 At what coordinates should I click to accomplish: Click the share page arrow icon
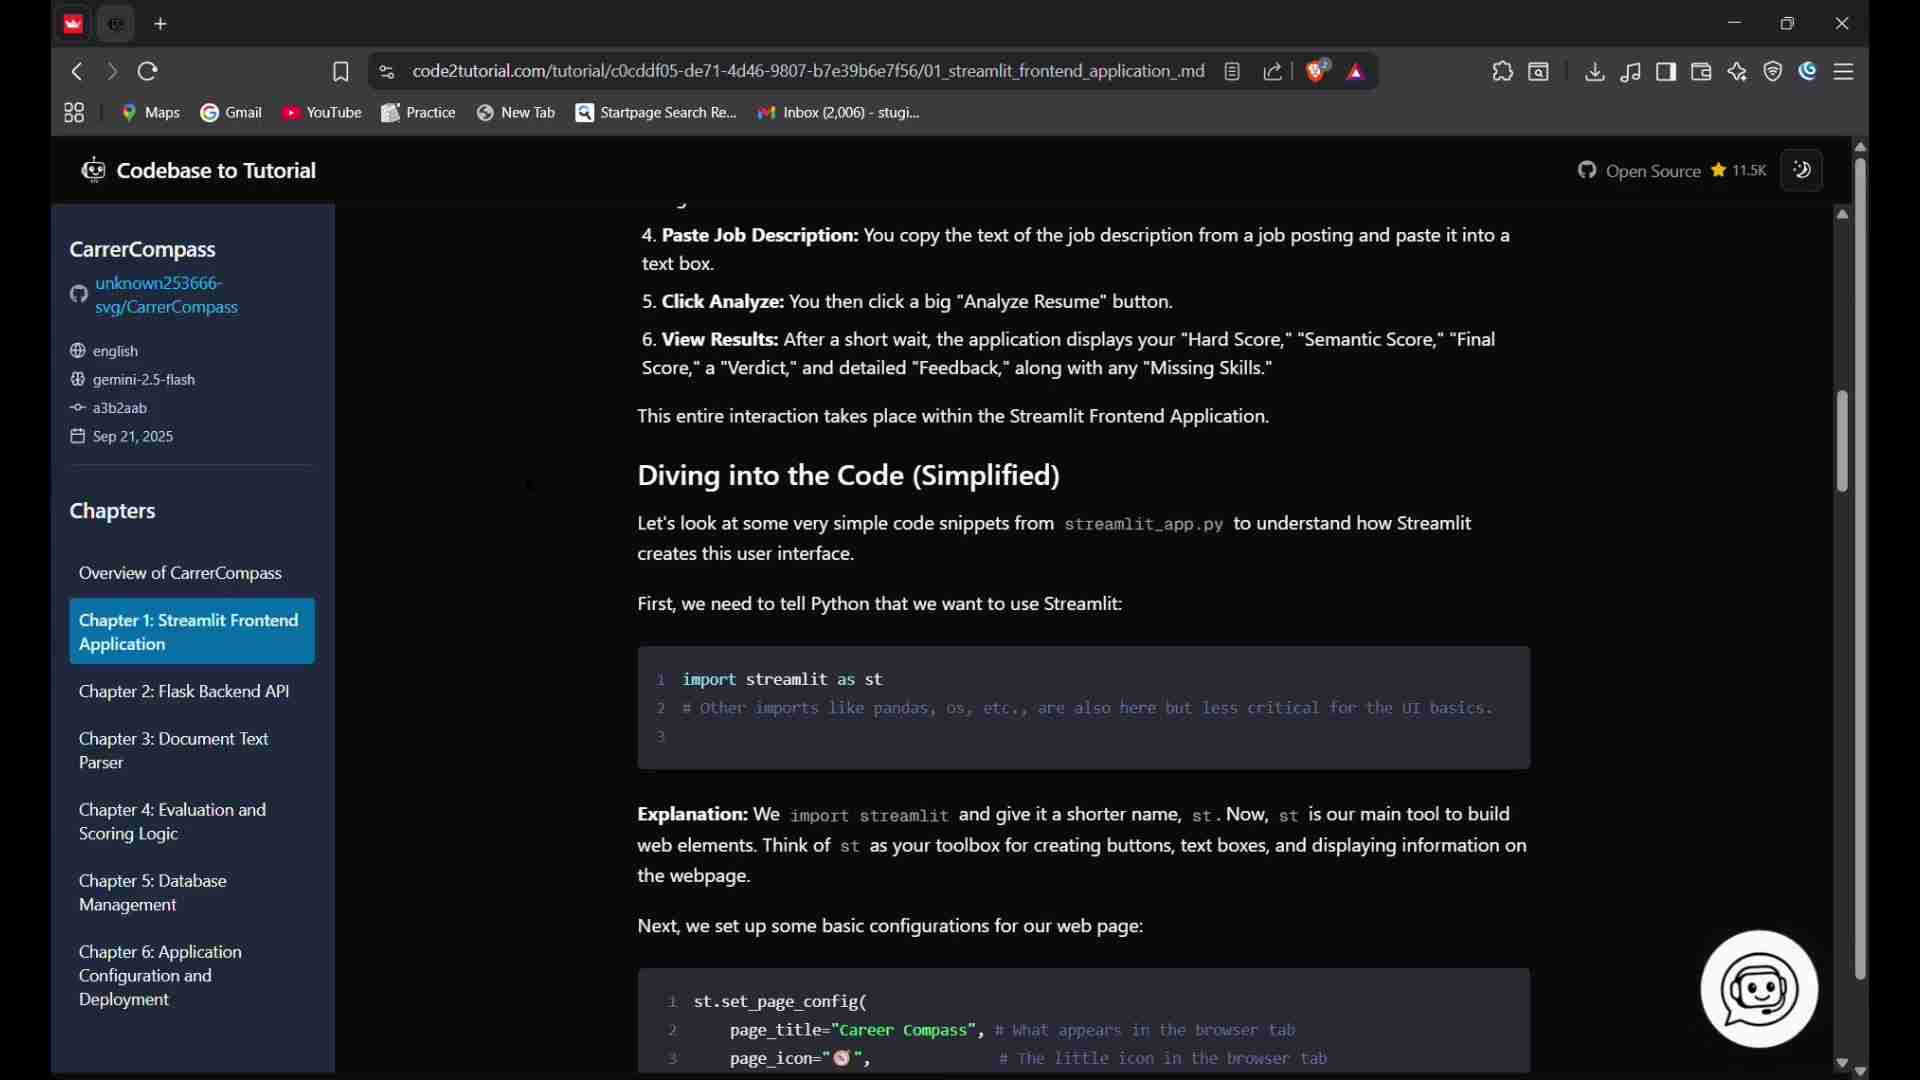(x=1275, y=72)
